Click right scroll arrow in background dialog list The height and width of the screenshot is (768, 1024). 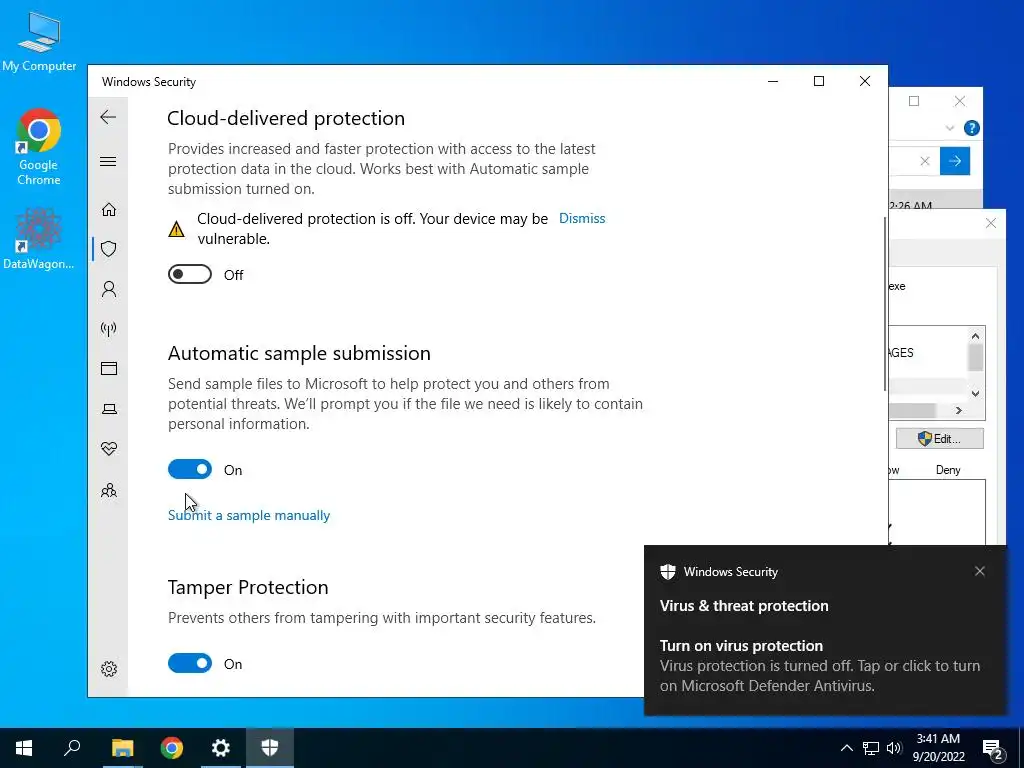point(959,410)
